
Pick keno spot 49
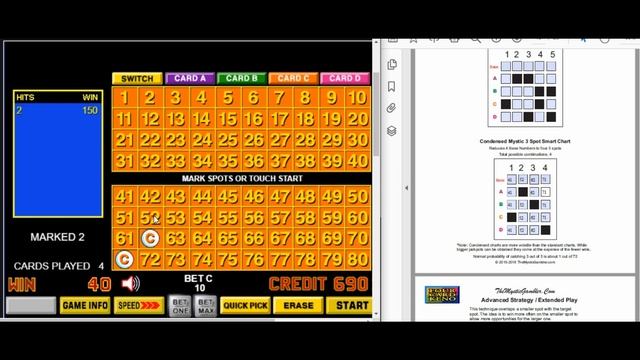coord(331,197)
